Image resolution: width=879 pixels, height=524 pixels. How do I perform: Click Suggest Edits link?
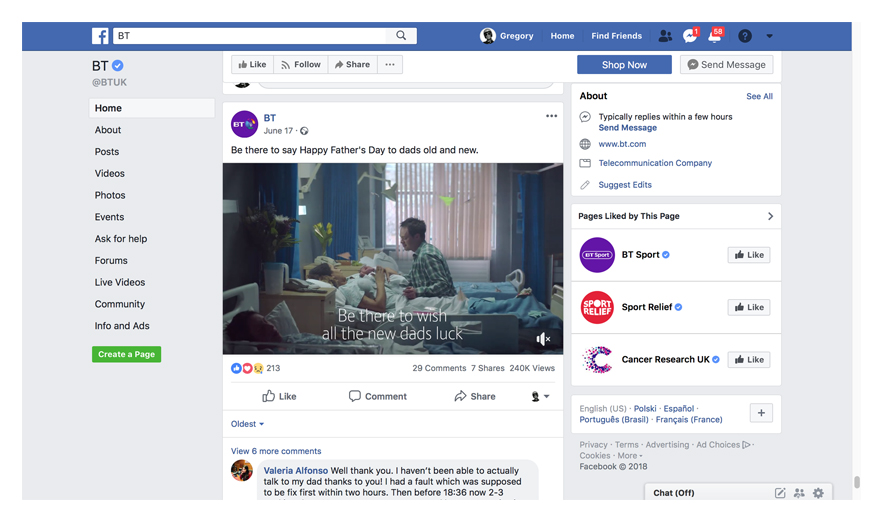(x=625, y=185)
